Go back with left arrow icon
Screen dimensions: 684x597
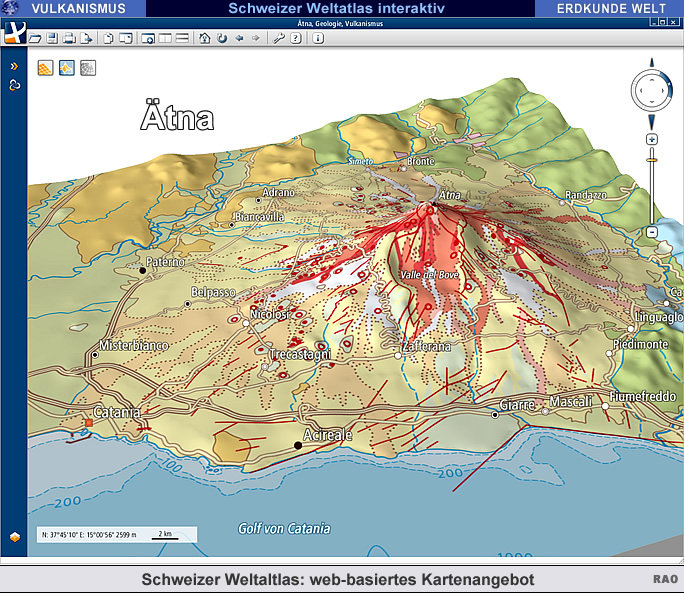click(239, 38)
